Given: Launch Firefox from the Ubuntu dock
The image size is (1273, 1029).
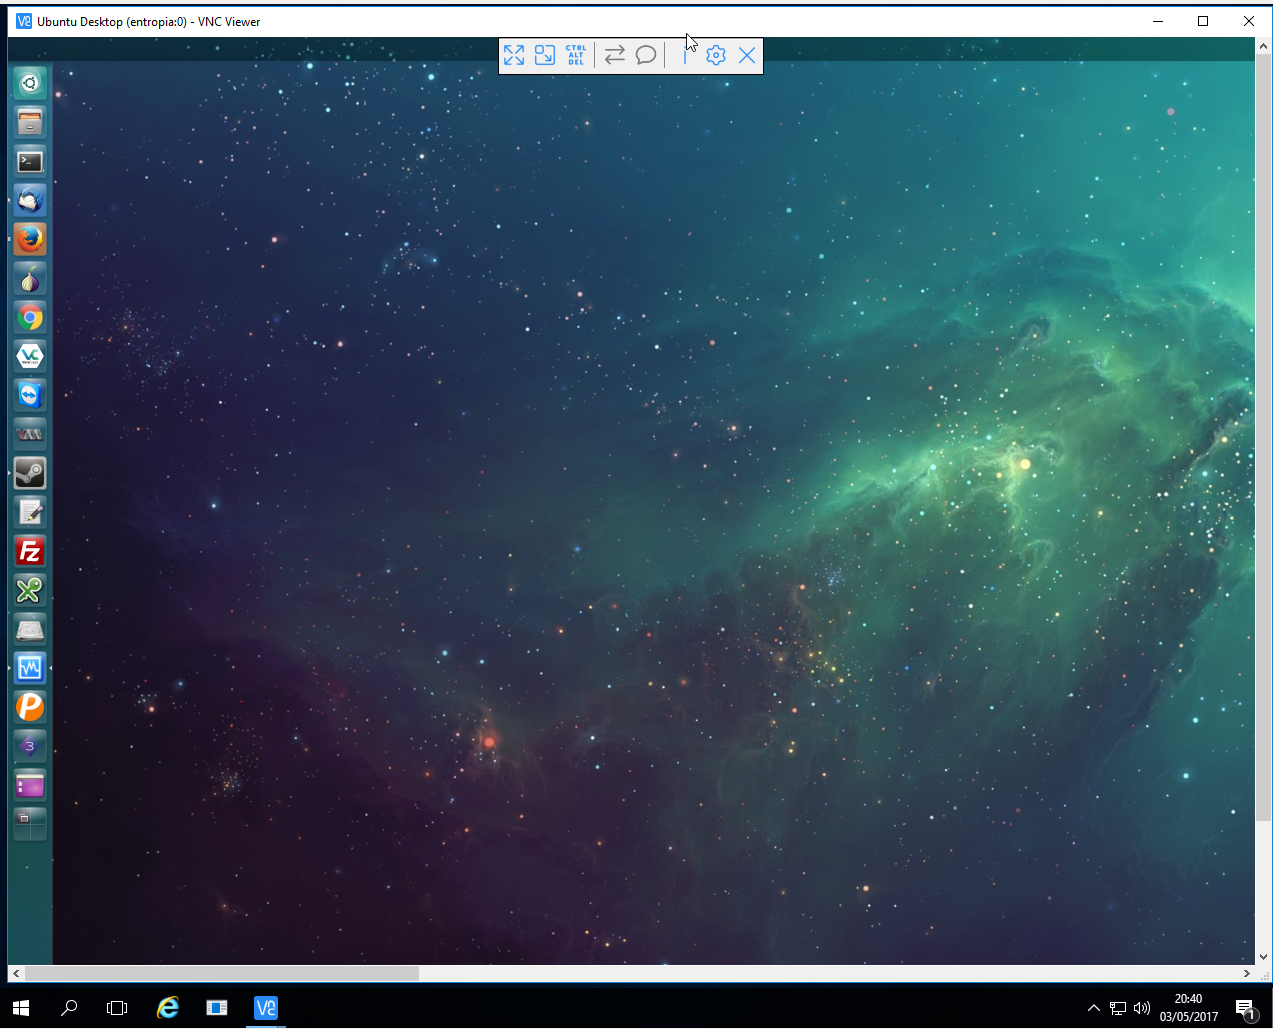Looking at the screenshot, I should [30, 239].
